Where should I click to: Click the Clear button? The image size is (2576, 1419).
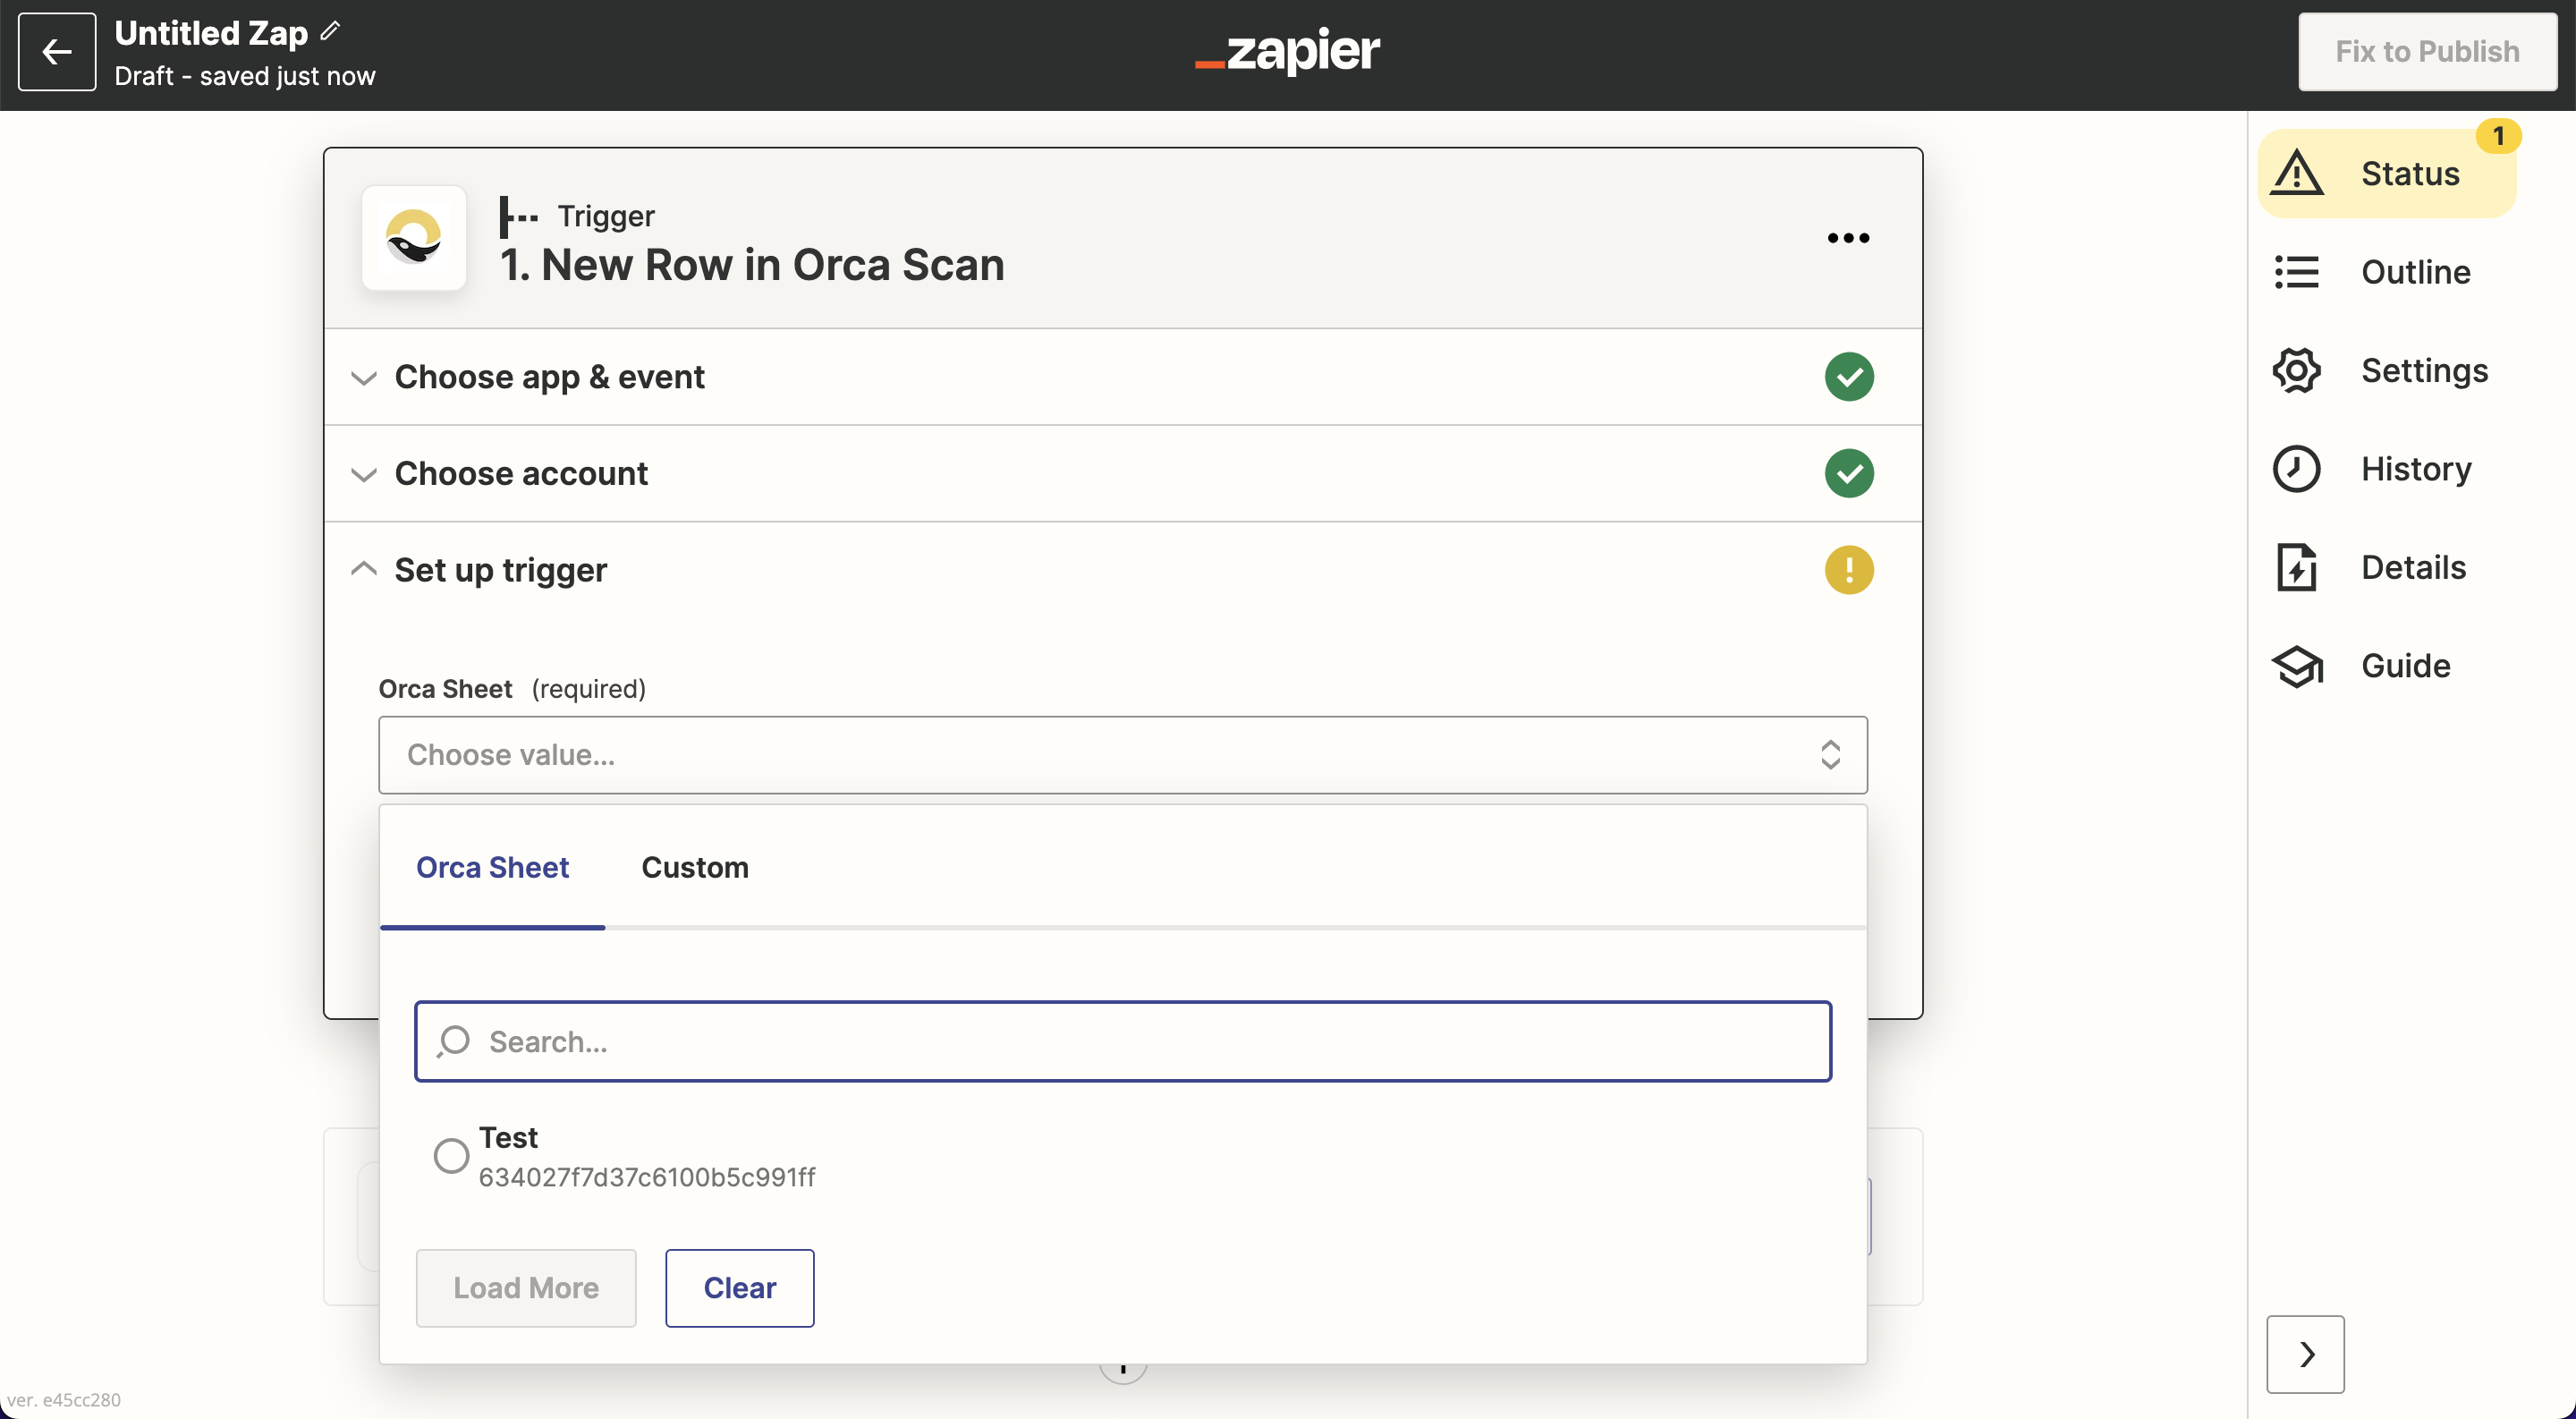pos(739,1287)
